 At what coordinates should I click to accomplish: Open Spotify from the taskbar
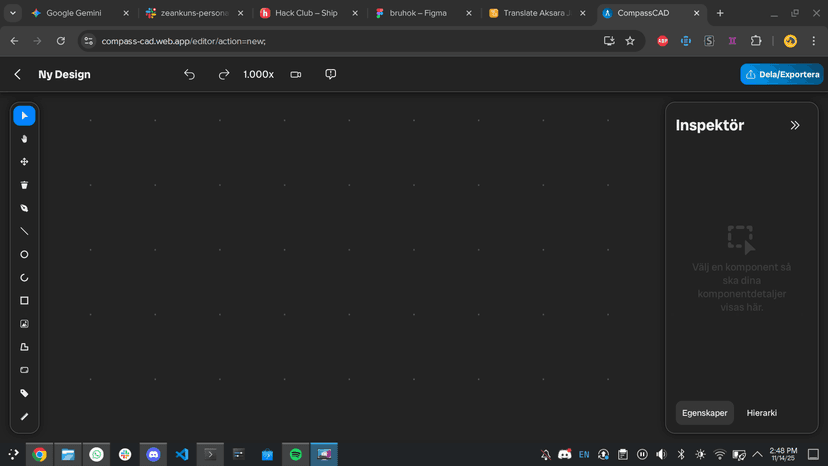pos(296,454)
